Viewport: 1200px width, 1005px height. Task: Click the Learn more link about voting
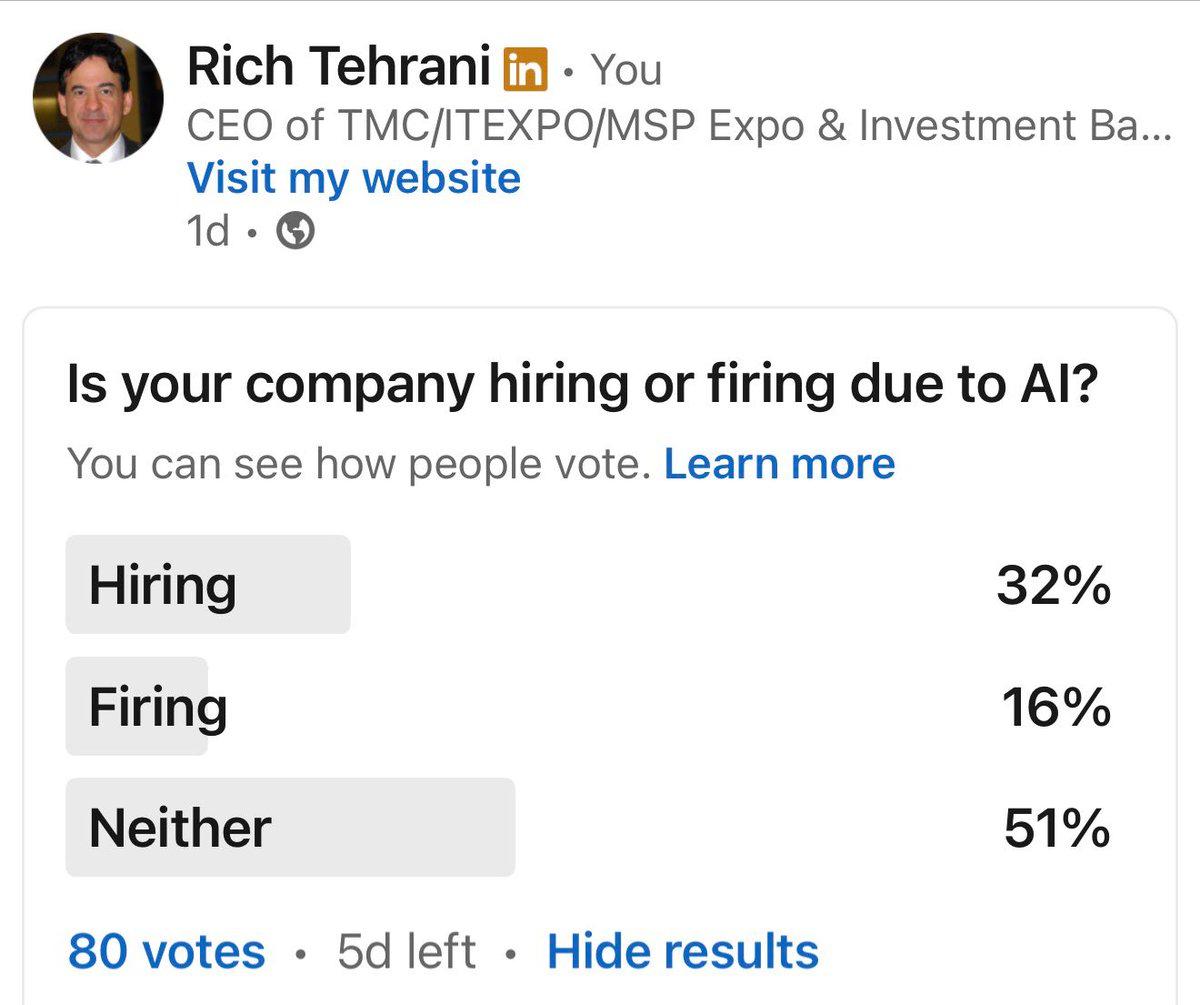coord(779,462)
